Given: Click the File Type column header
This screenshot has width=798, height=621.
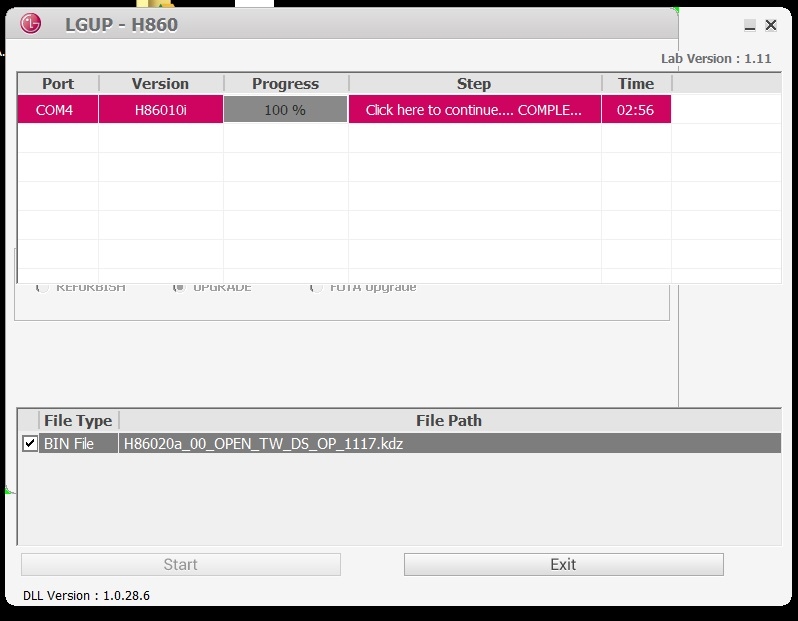Looking at the screenshot, I should click(78, 420).
